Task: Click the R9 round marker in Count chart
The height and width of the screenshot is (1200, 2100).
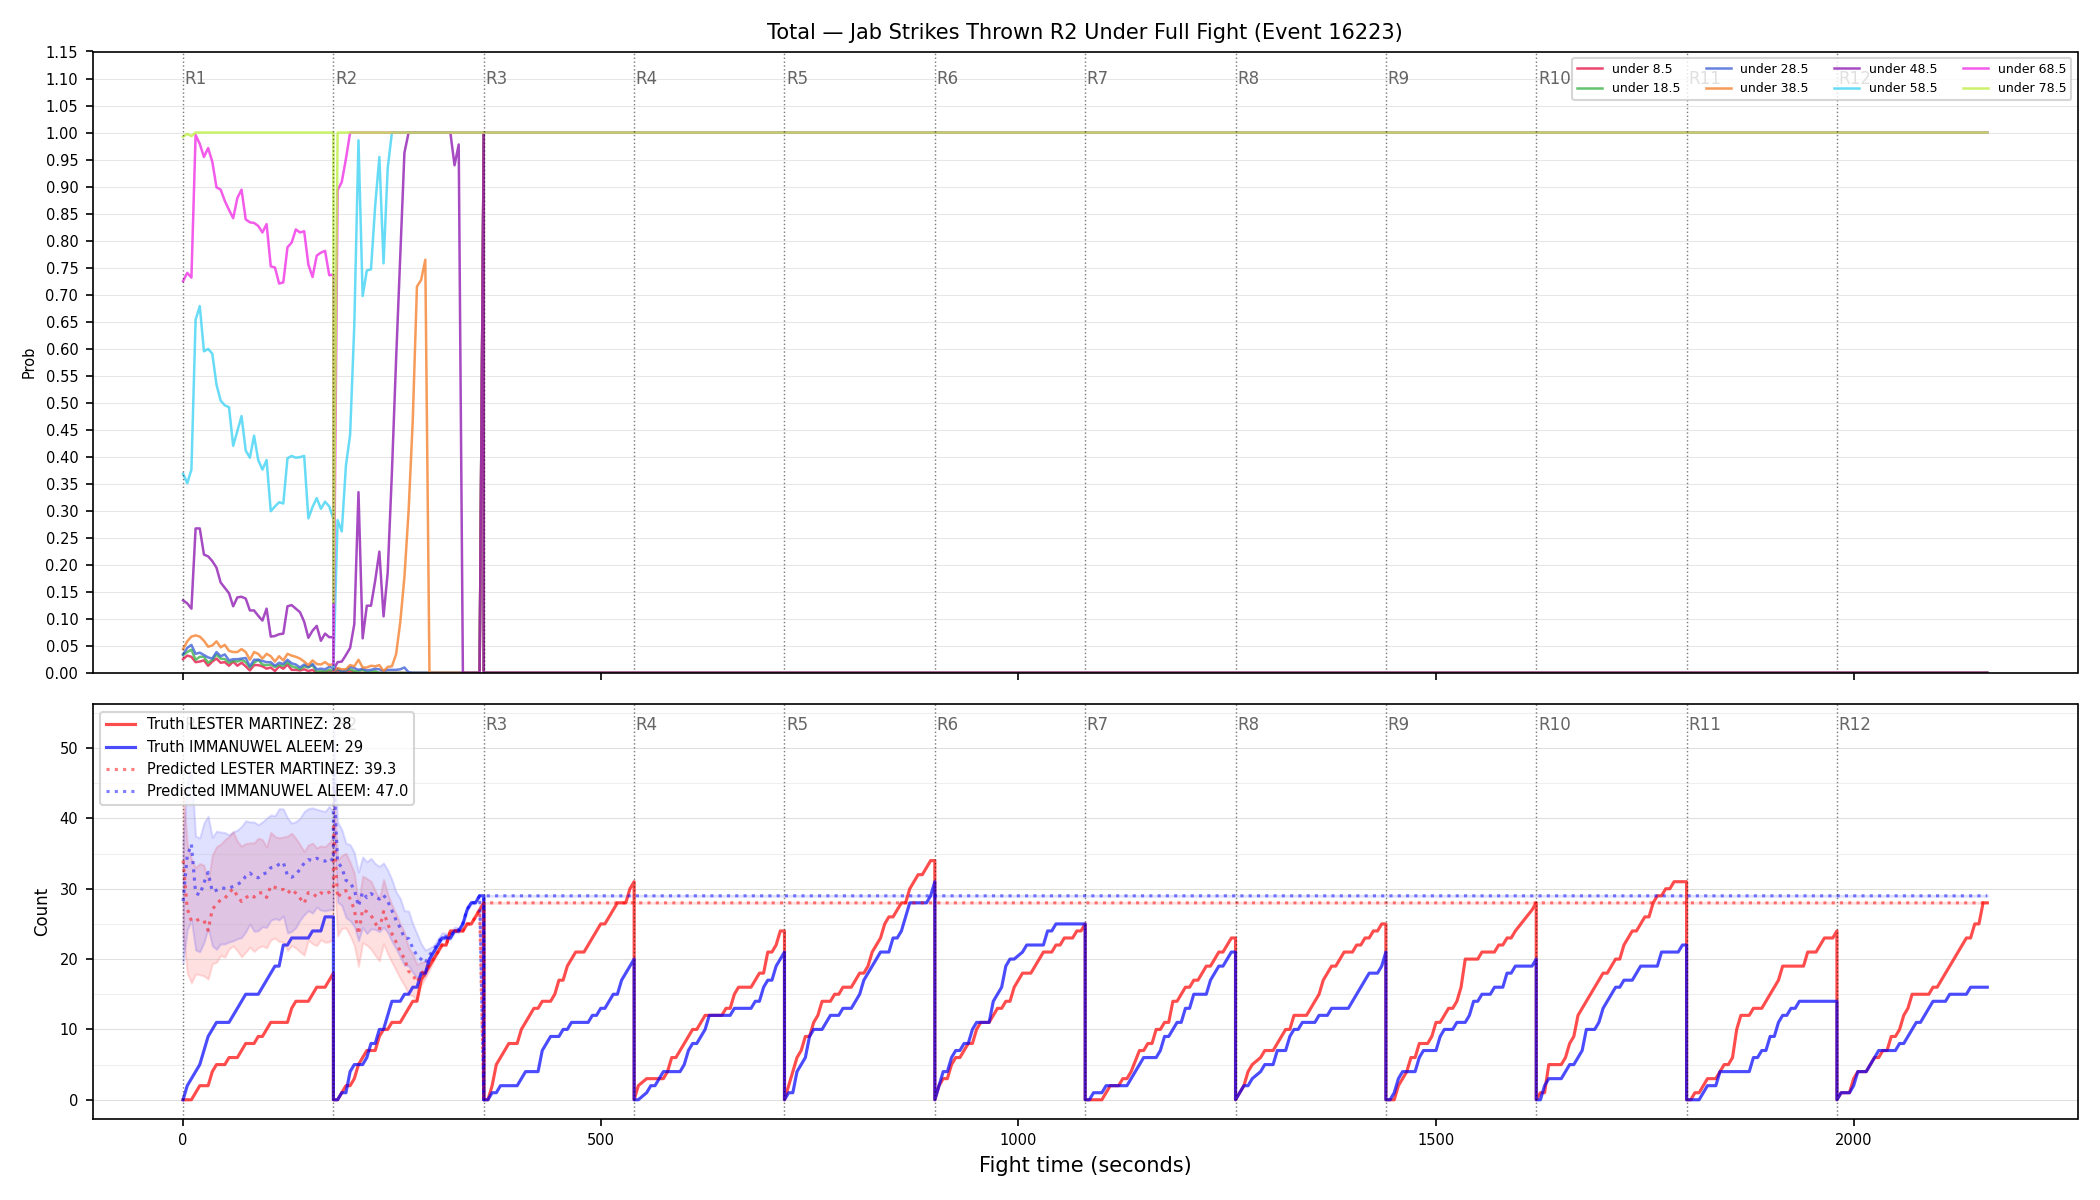Action: 1398,724
